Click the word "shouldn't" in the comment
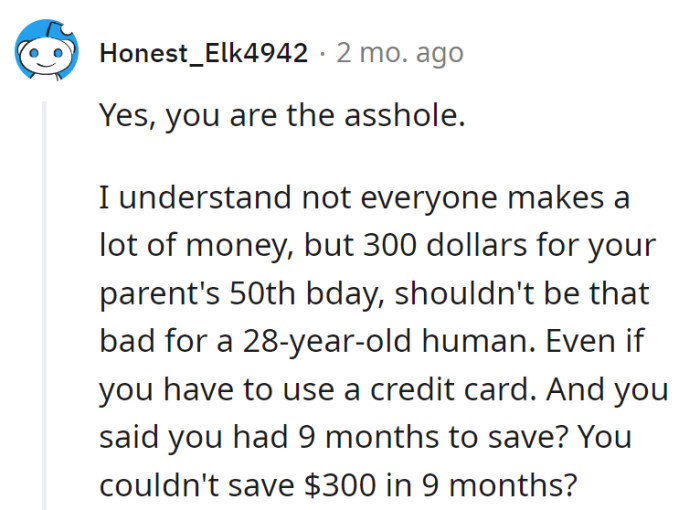700x510 pixels. pos(464,293)
